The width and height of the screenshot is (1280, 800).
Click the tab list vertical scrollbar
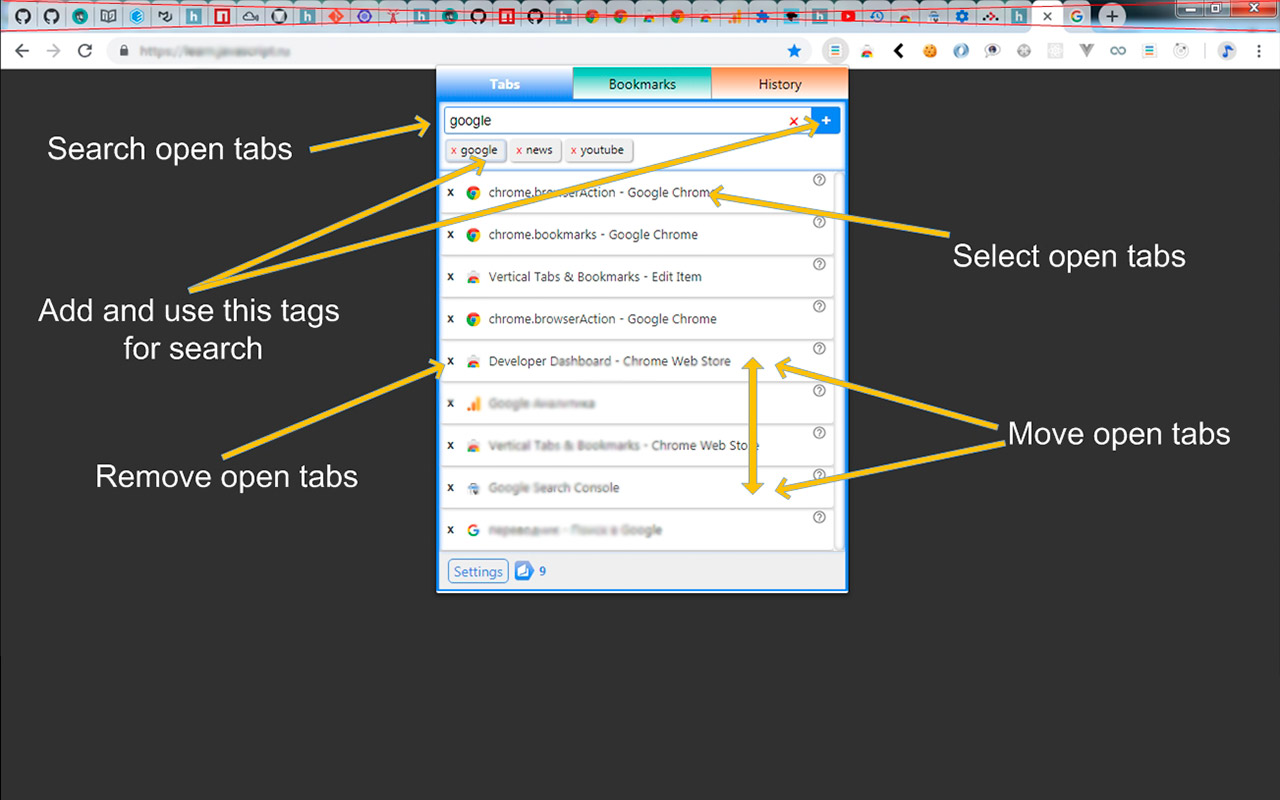pyautogui.click(x=840, y=361)
